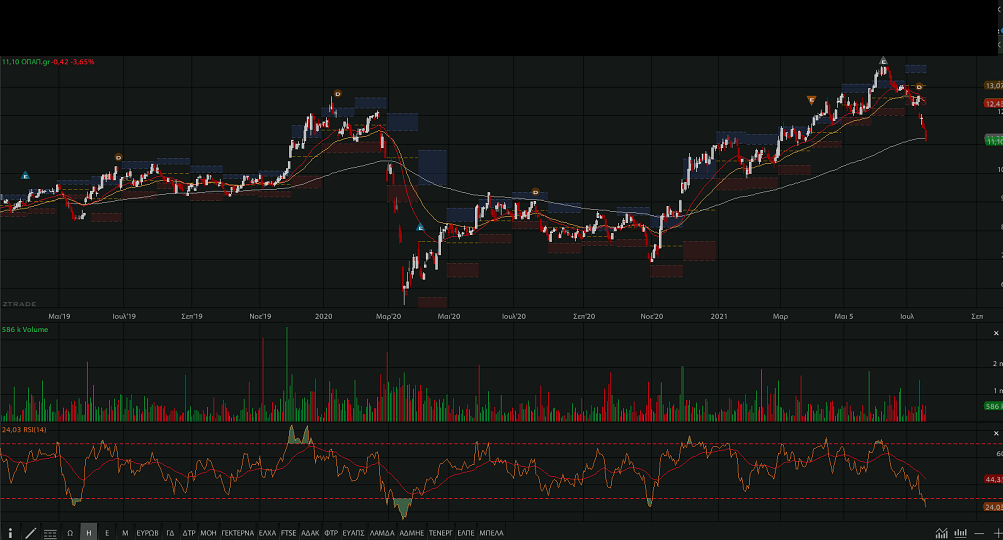Click the ΟΠΑΠ.gr symbol label
Screen dimensions: 1003x540
click(x=52, y=62)
